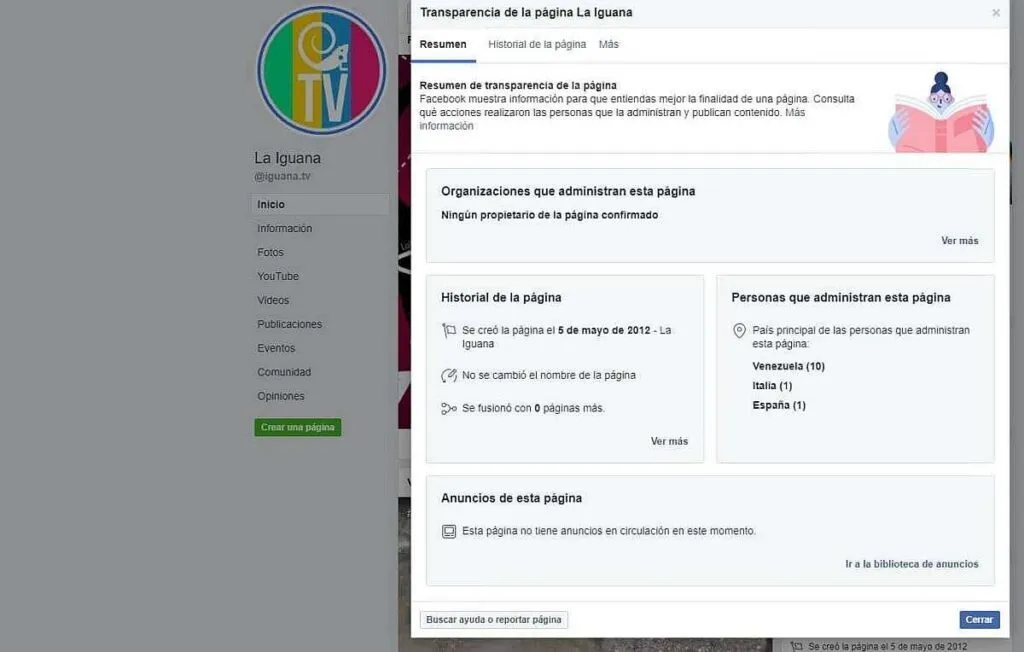Image resolution: width=1024 pixels, height=652 pixels.
Task: Click 'Buscar ayuda o reportar página' button
Action: click(494, 620)
